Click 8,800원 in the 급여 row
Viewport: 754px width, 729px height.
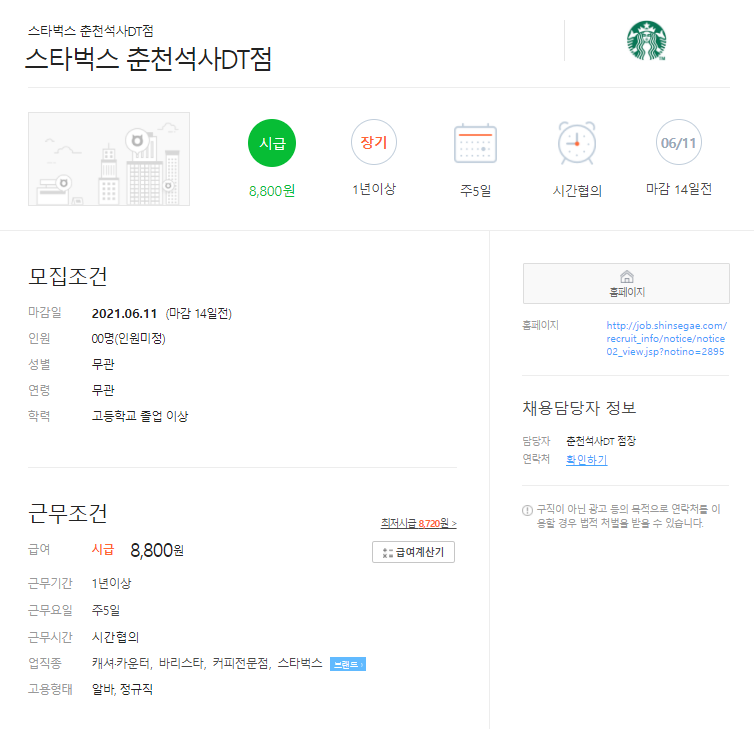click(x=157, y=550)
